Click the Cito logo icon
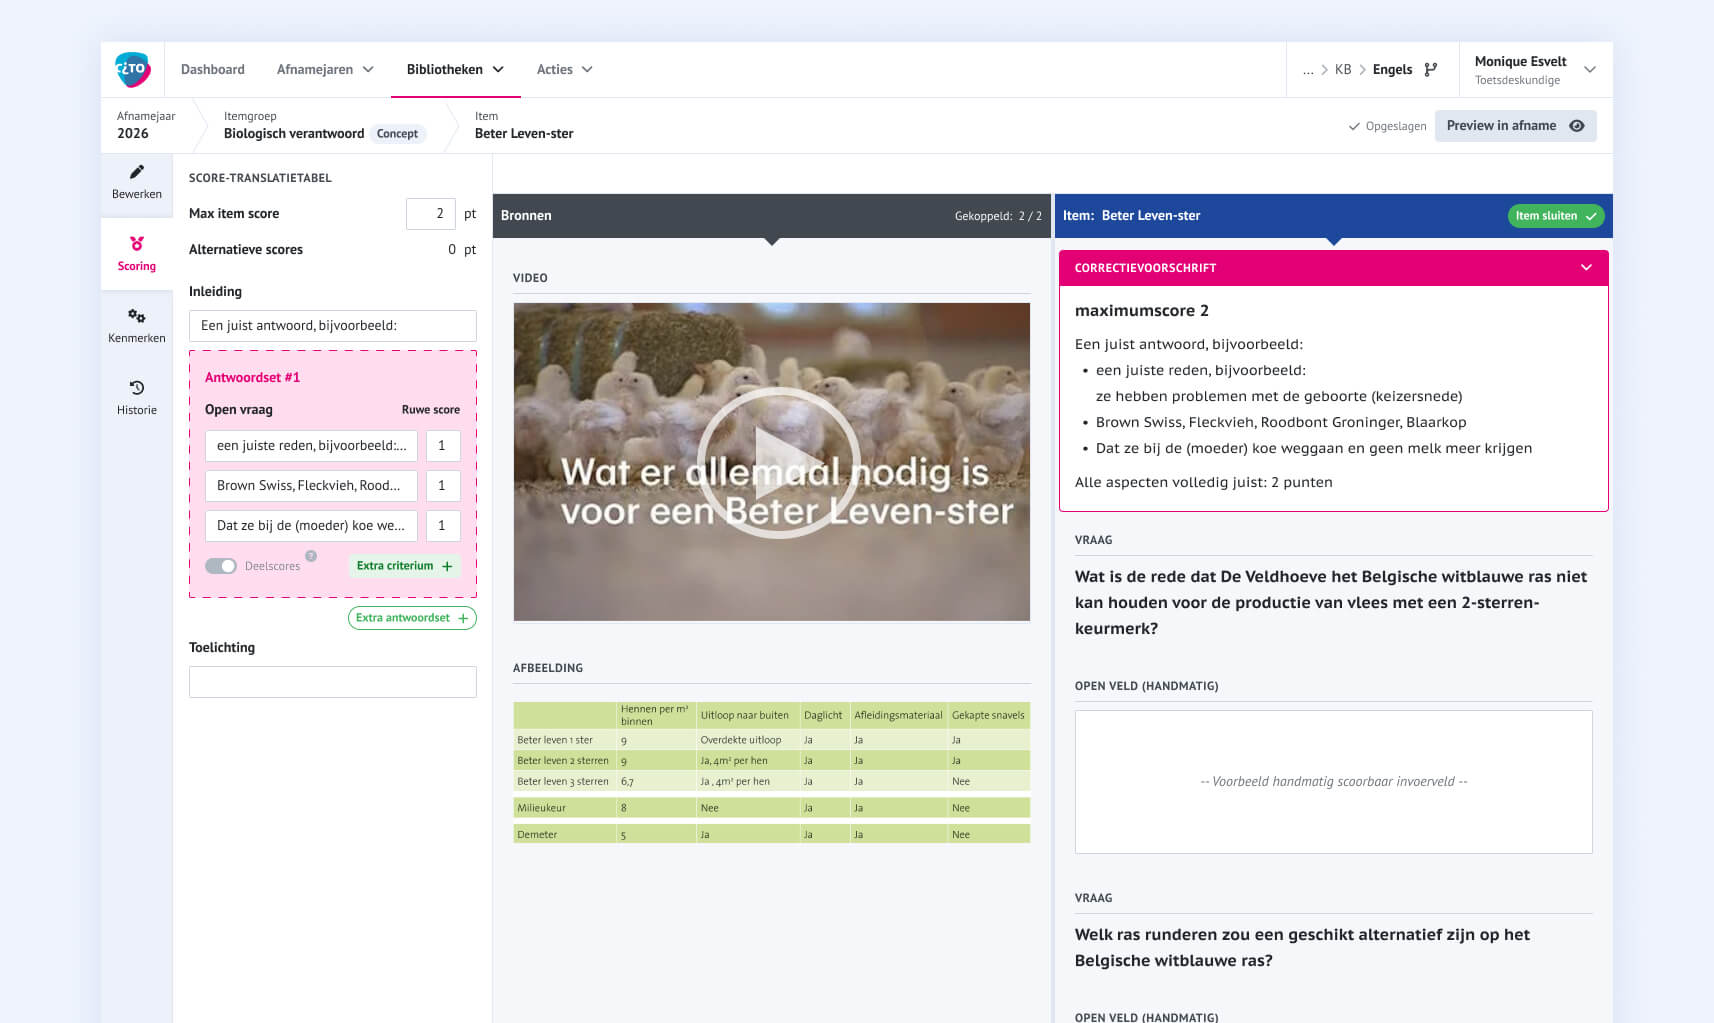 point(132,70)
